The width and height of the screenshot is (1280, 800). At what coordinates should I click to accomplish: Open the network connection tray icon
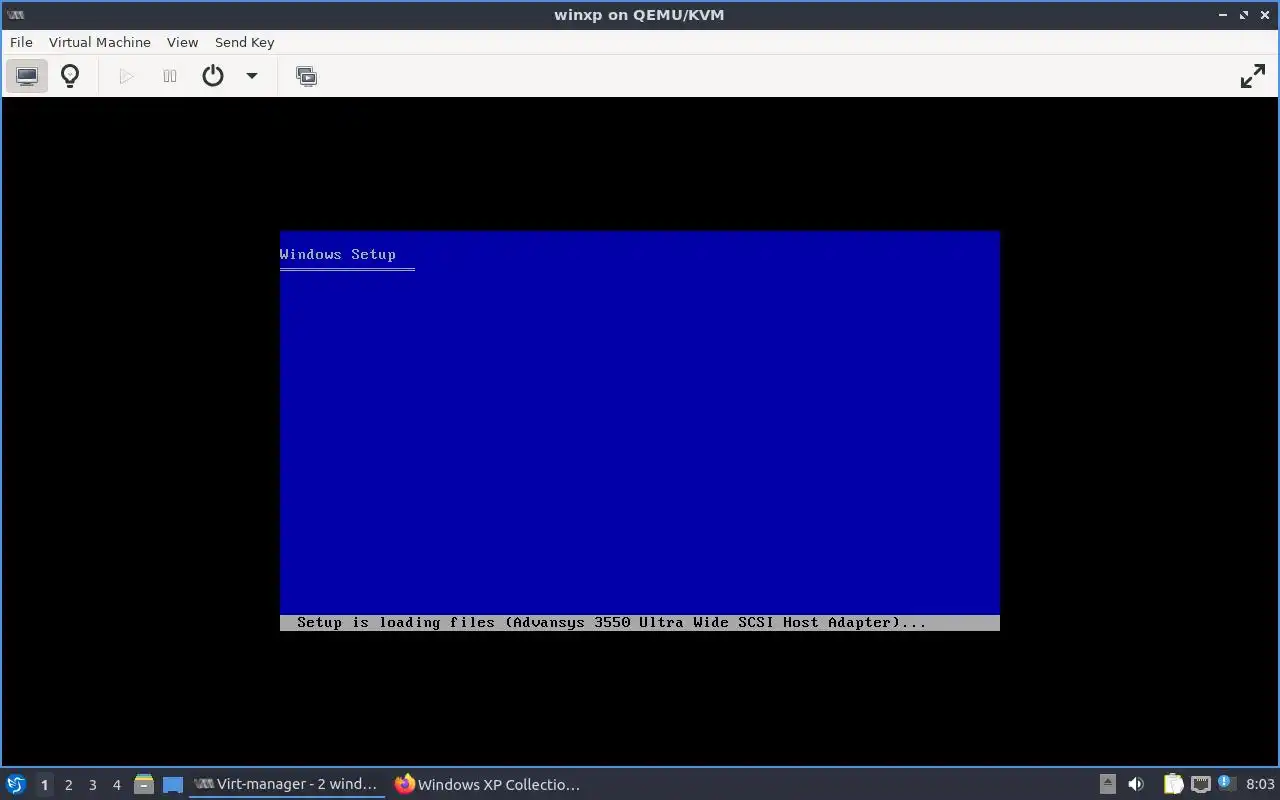[x=1200, y=784]
